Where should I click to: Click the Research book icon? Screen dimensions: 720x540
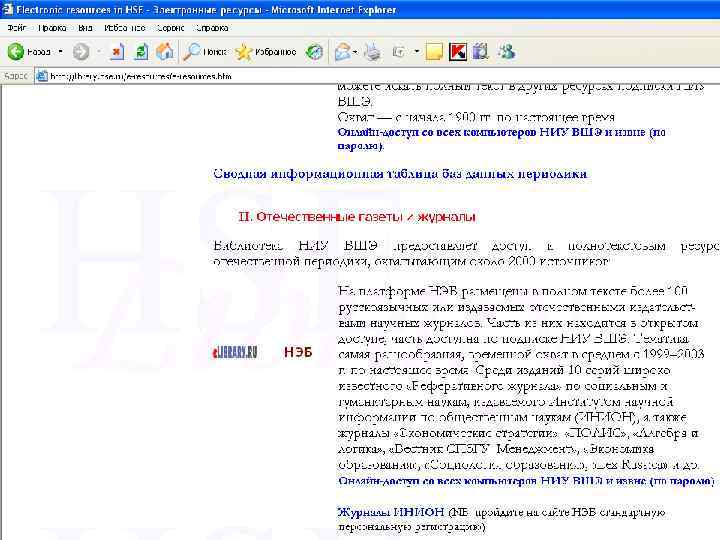[x=480, y=52]
